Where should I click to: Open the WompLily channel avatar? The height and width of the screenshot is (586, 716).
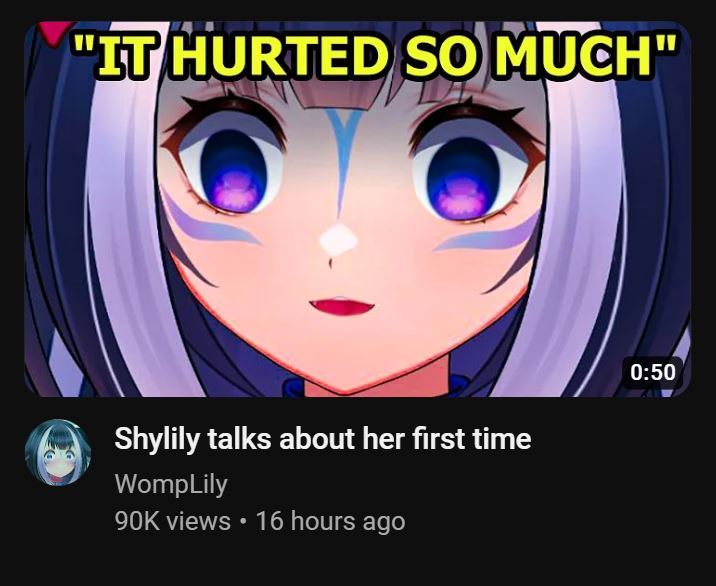58,453
